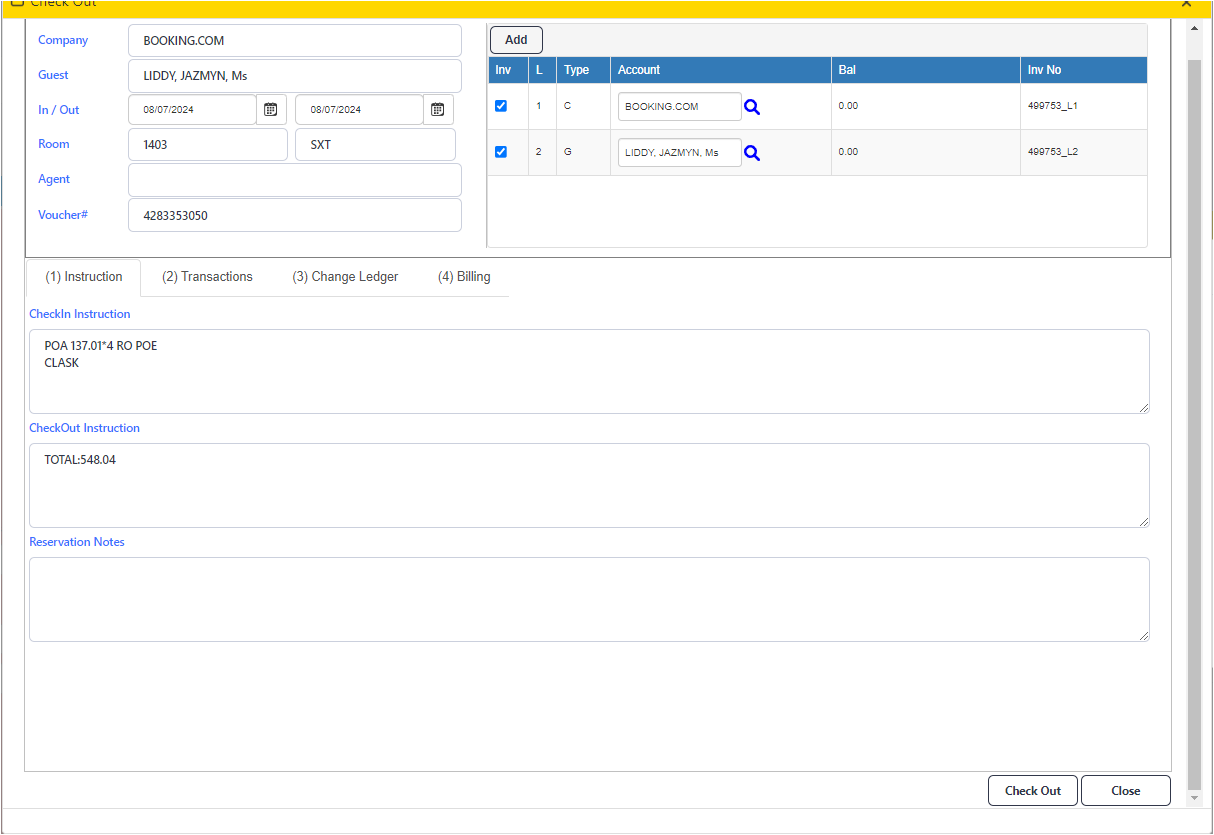Click the Reservation Notes heading
The height and width of the screenshot is (835, 1214).
[x=77, y=542]
